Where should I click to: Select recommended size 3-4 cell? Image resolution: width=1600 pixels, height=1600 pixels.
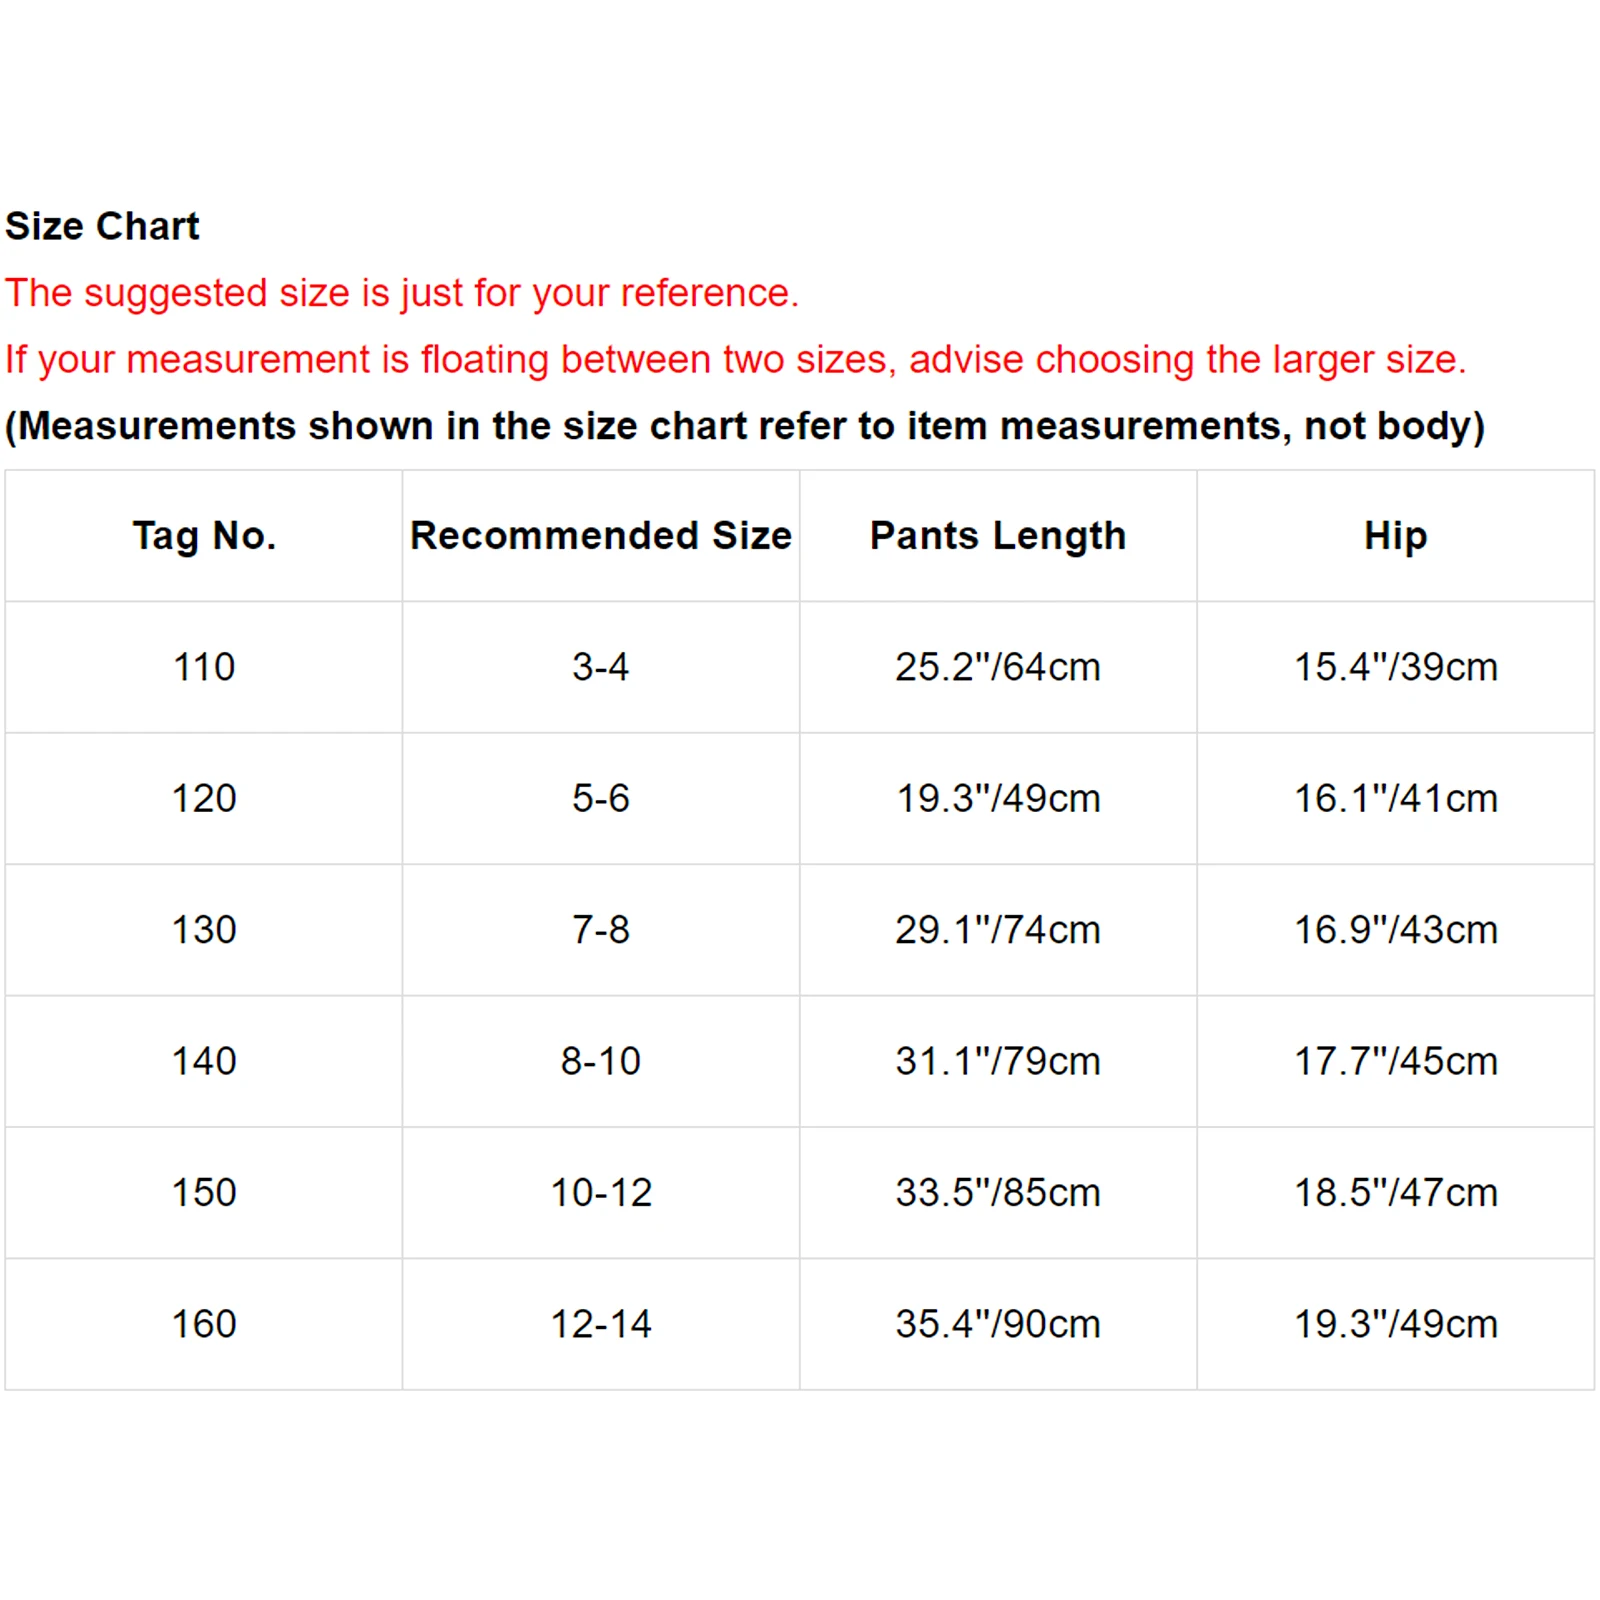pos(601,667)
